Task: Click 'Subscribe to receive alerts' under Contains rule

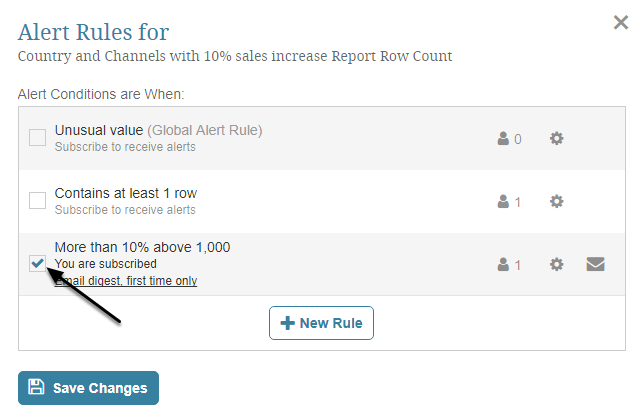Action: tap(125, 210)
